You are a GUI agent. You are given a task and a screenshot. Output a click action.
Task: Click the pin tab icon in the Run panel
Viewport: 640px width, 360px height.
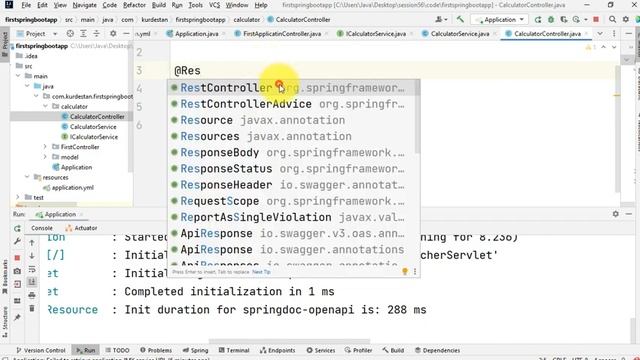tap(17, 317)
